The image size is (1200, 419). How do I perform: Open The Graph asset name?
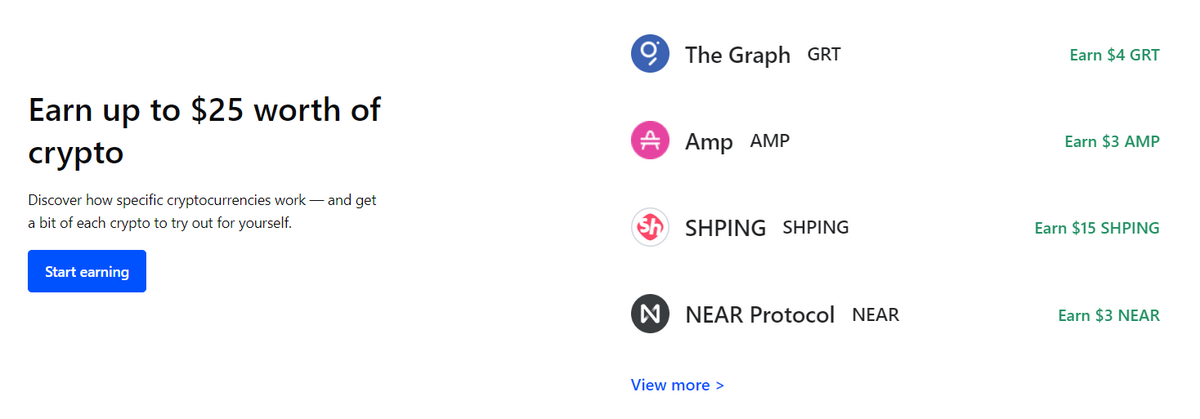click(x=738, y=55)
